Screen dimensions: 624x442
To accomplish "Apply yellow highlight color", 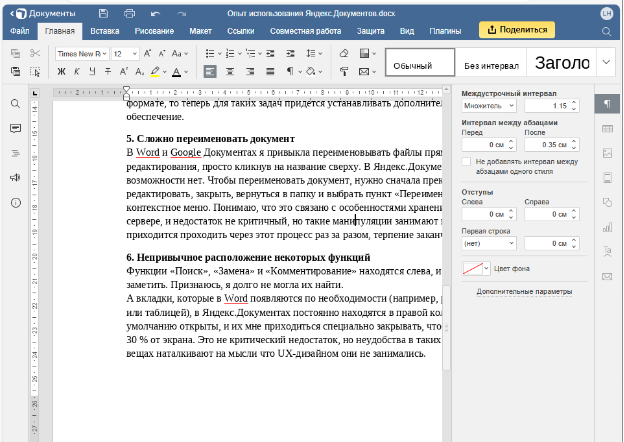I will [155, 72].
